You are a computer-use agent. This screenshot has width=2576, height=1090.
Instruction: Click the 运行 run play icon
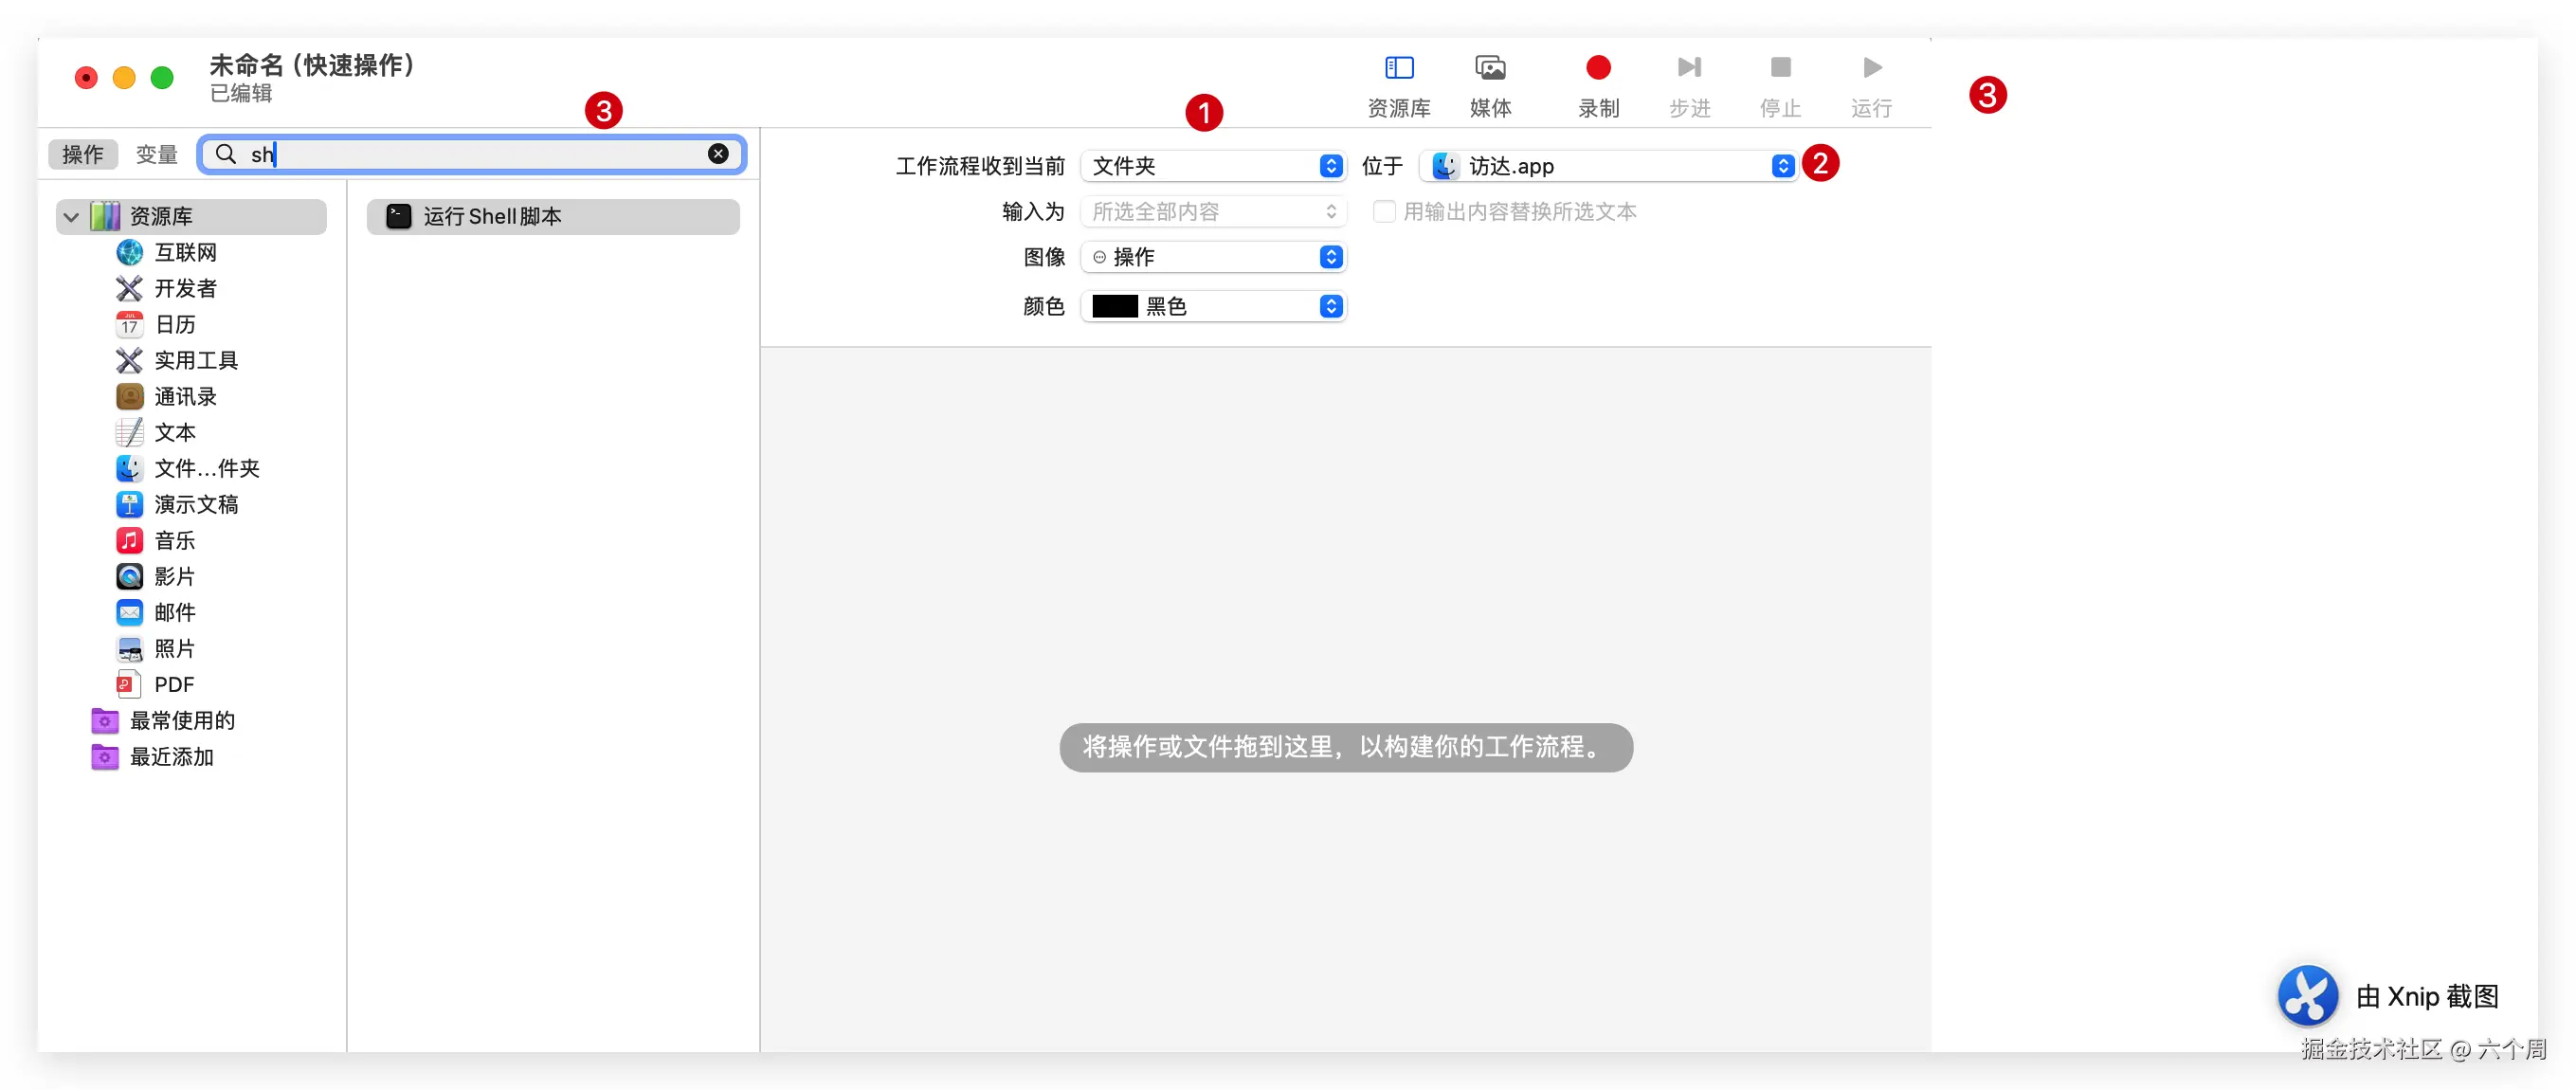(1871, 68)
